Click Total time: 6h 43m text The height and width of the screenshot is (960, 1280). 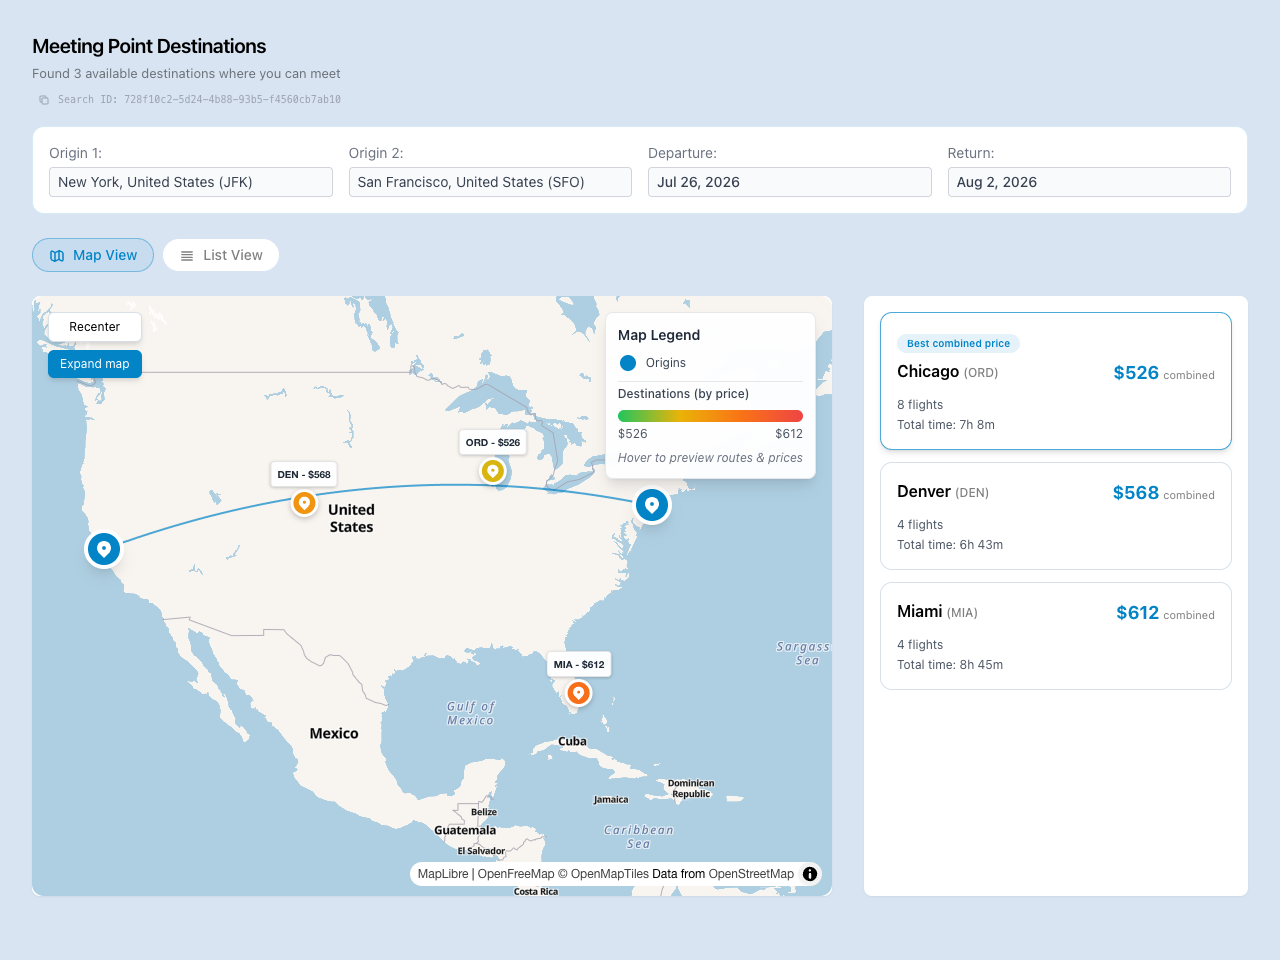[950, 545]
